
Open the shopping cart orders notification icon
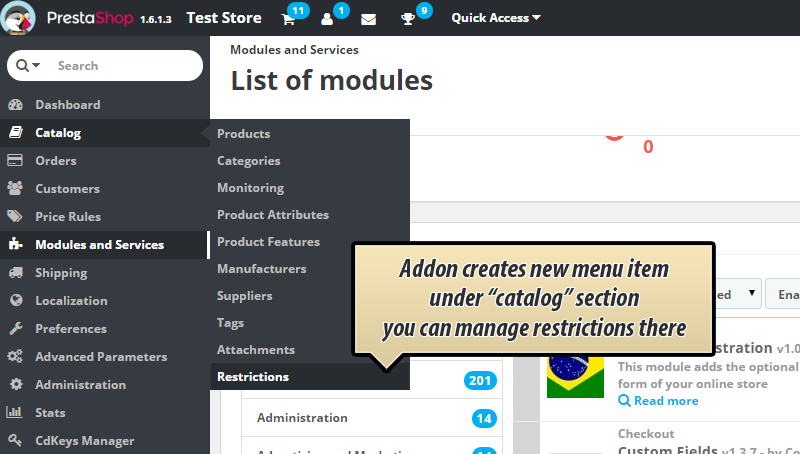[x=289, y=19]
